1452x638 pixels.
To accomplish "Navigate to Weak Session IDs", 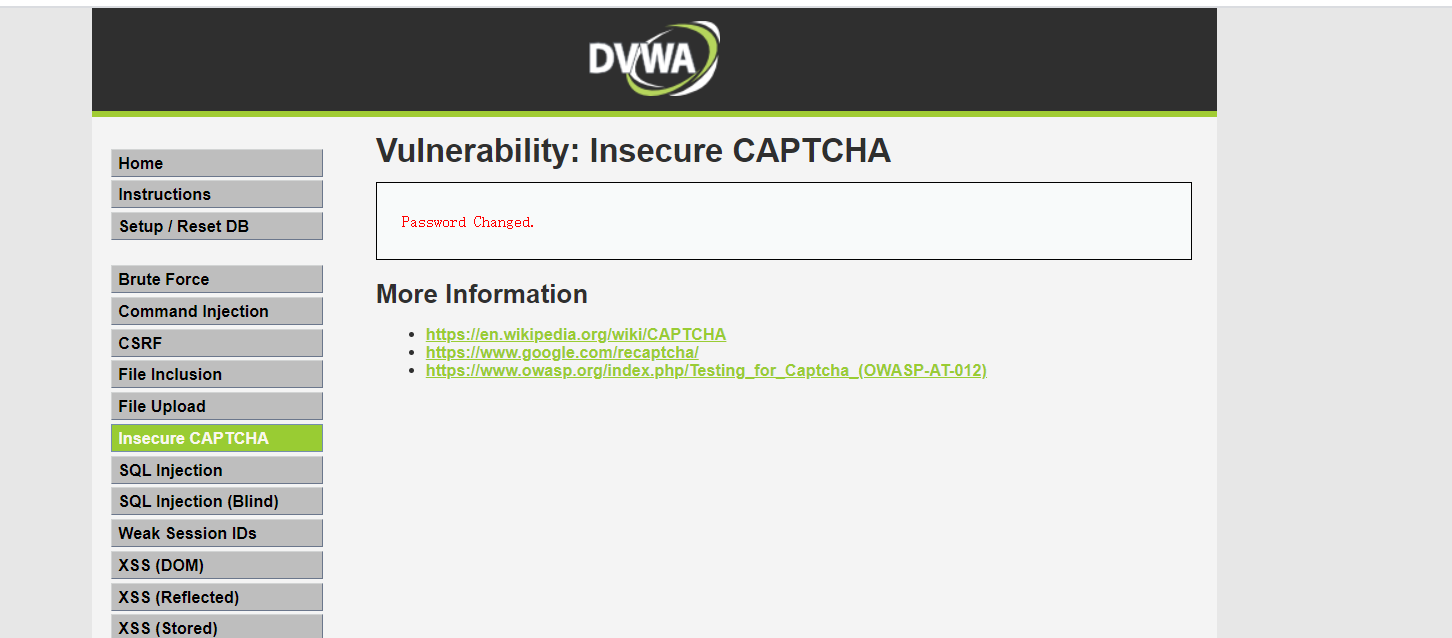I will pyautogui.click(x=216, y=533).
